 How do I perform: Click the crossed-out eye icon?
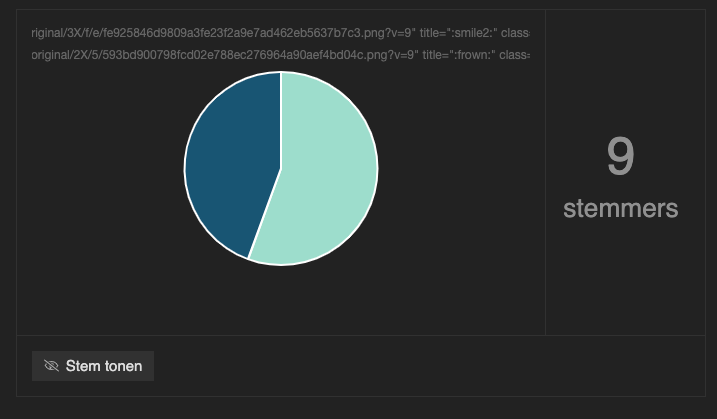pyautogui.click(x=51, y=365)
